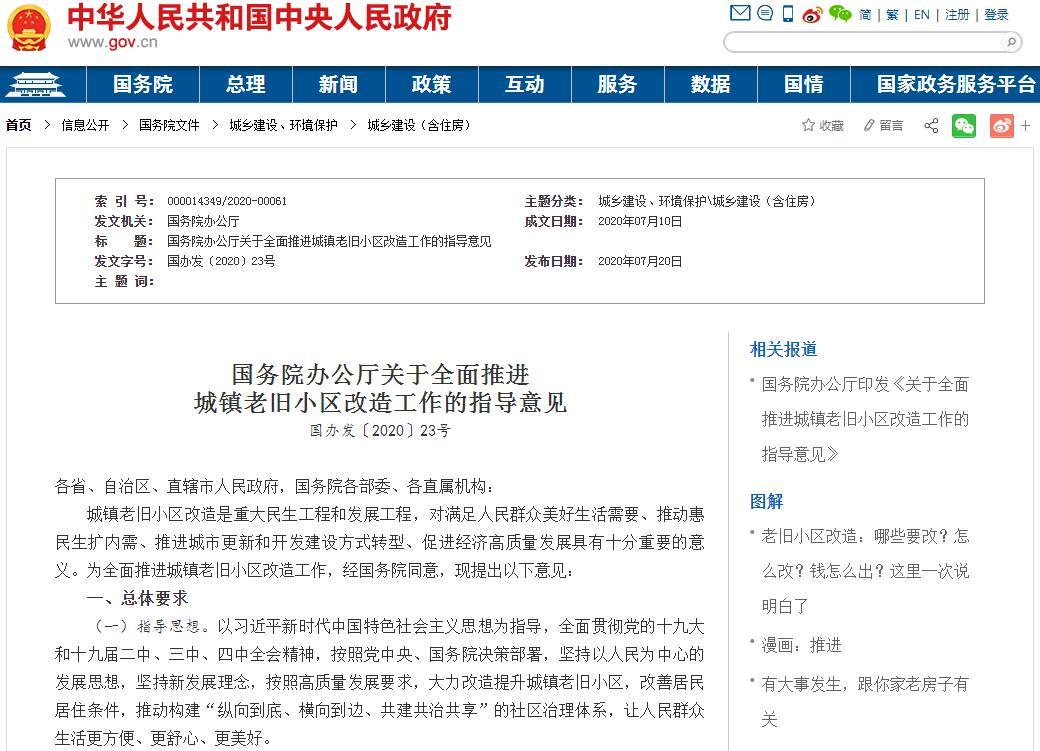Open the 数据 menu

pyautogui.click(x=710, y=84)
